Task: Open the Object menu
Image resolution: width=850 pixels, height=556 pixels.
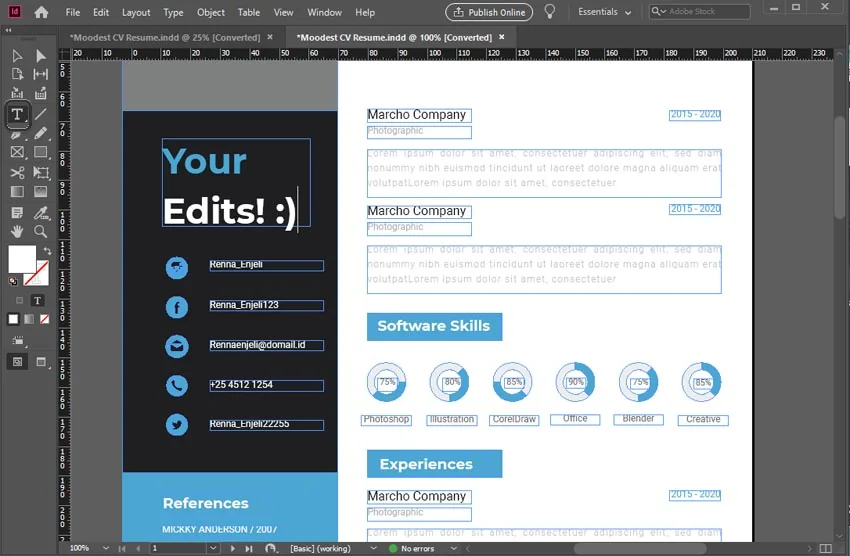Action: click(210, 12)
